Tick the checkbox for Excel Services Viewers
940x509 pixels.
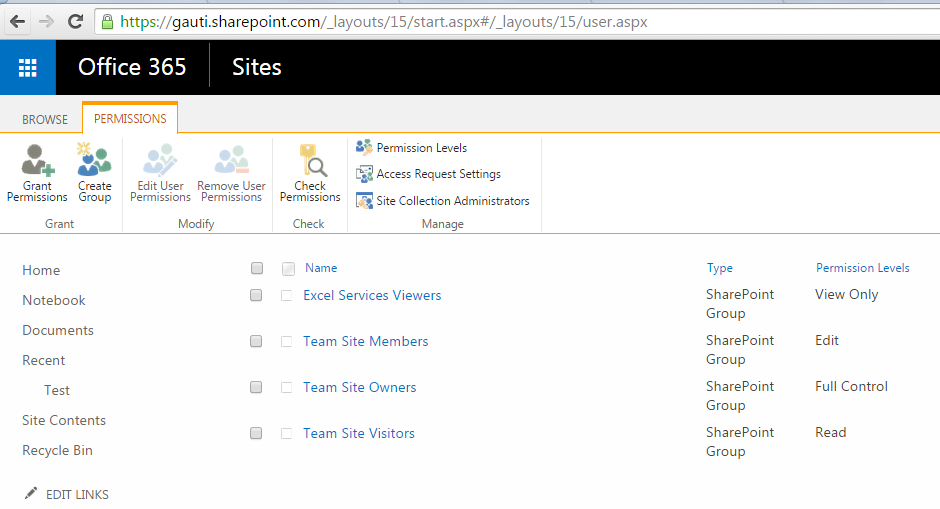pyautogui.click(x=257, y=296)
